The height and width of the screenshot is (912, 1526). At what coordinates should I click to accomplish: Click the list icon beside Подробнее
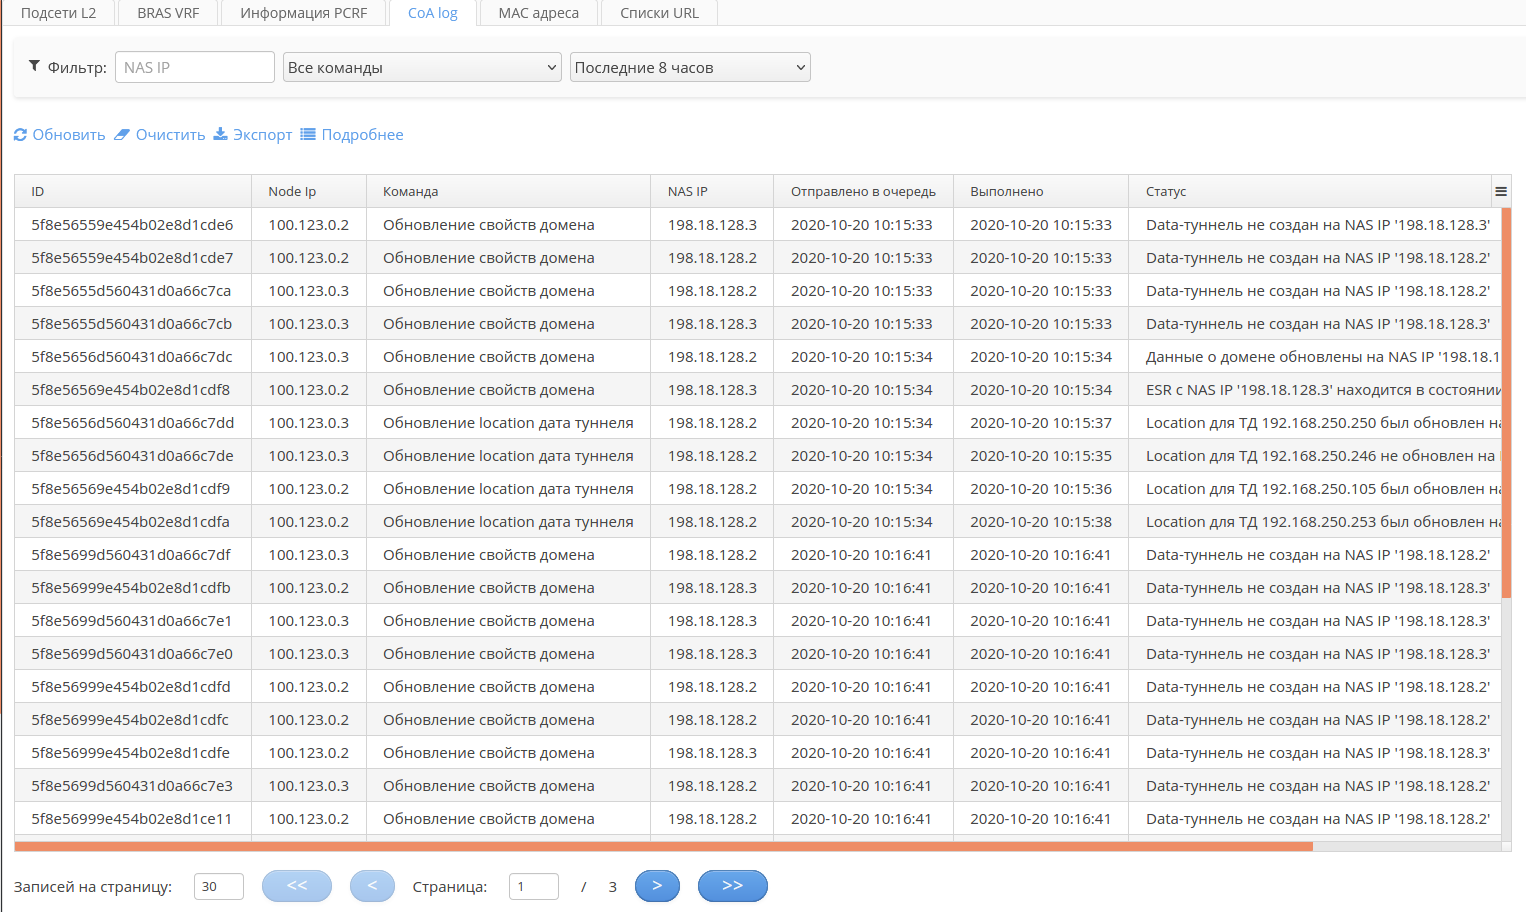pyautogui.click(x=308, y=135)
